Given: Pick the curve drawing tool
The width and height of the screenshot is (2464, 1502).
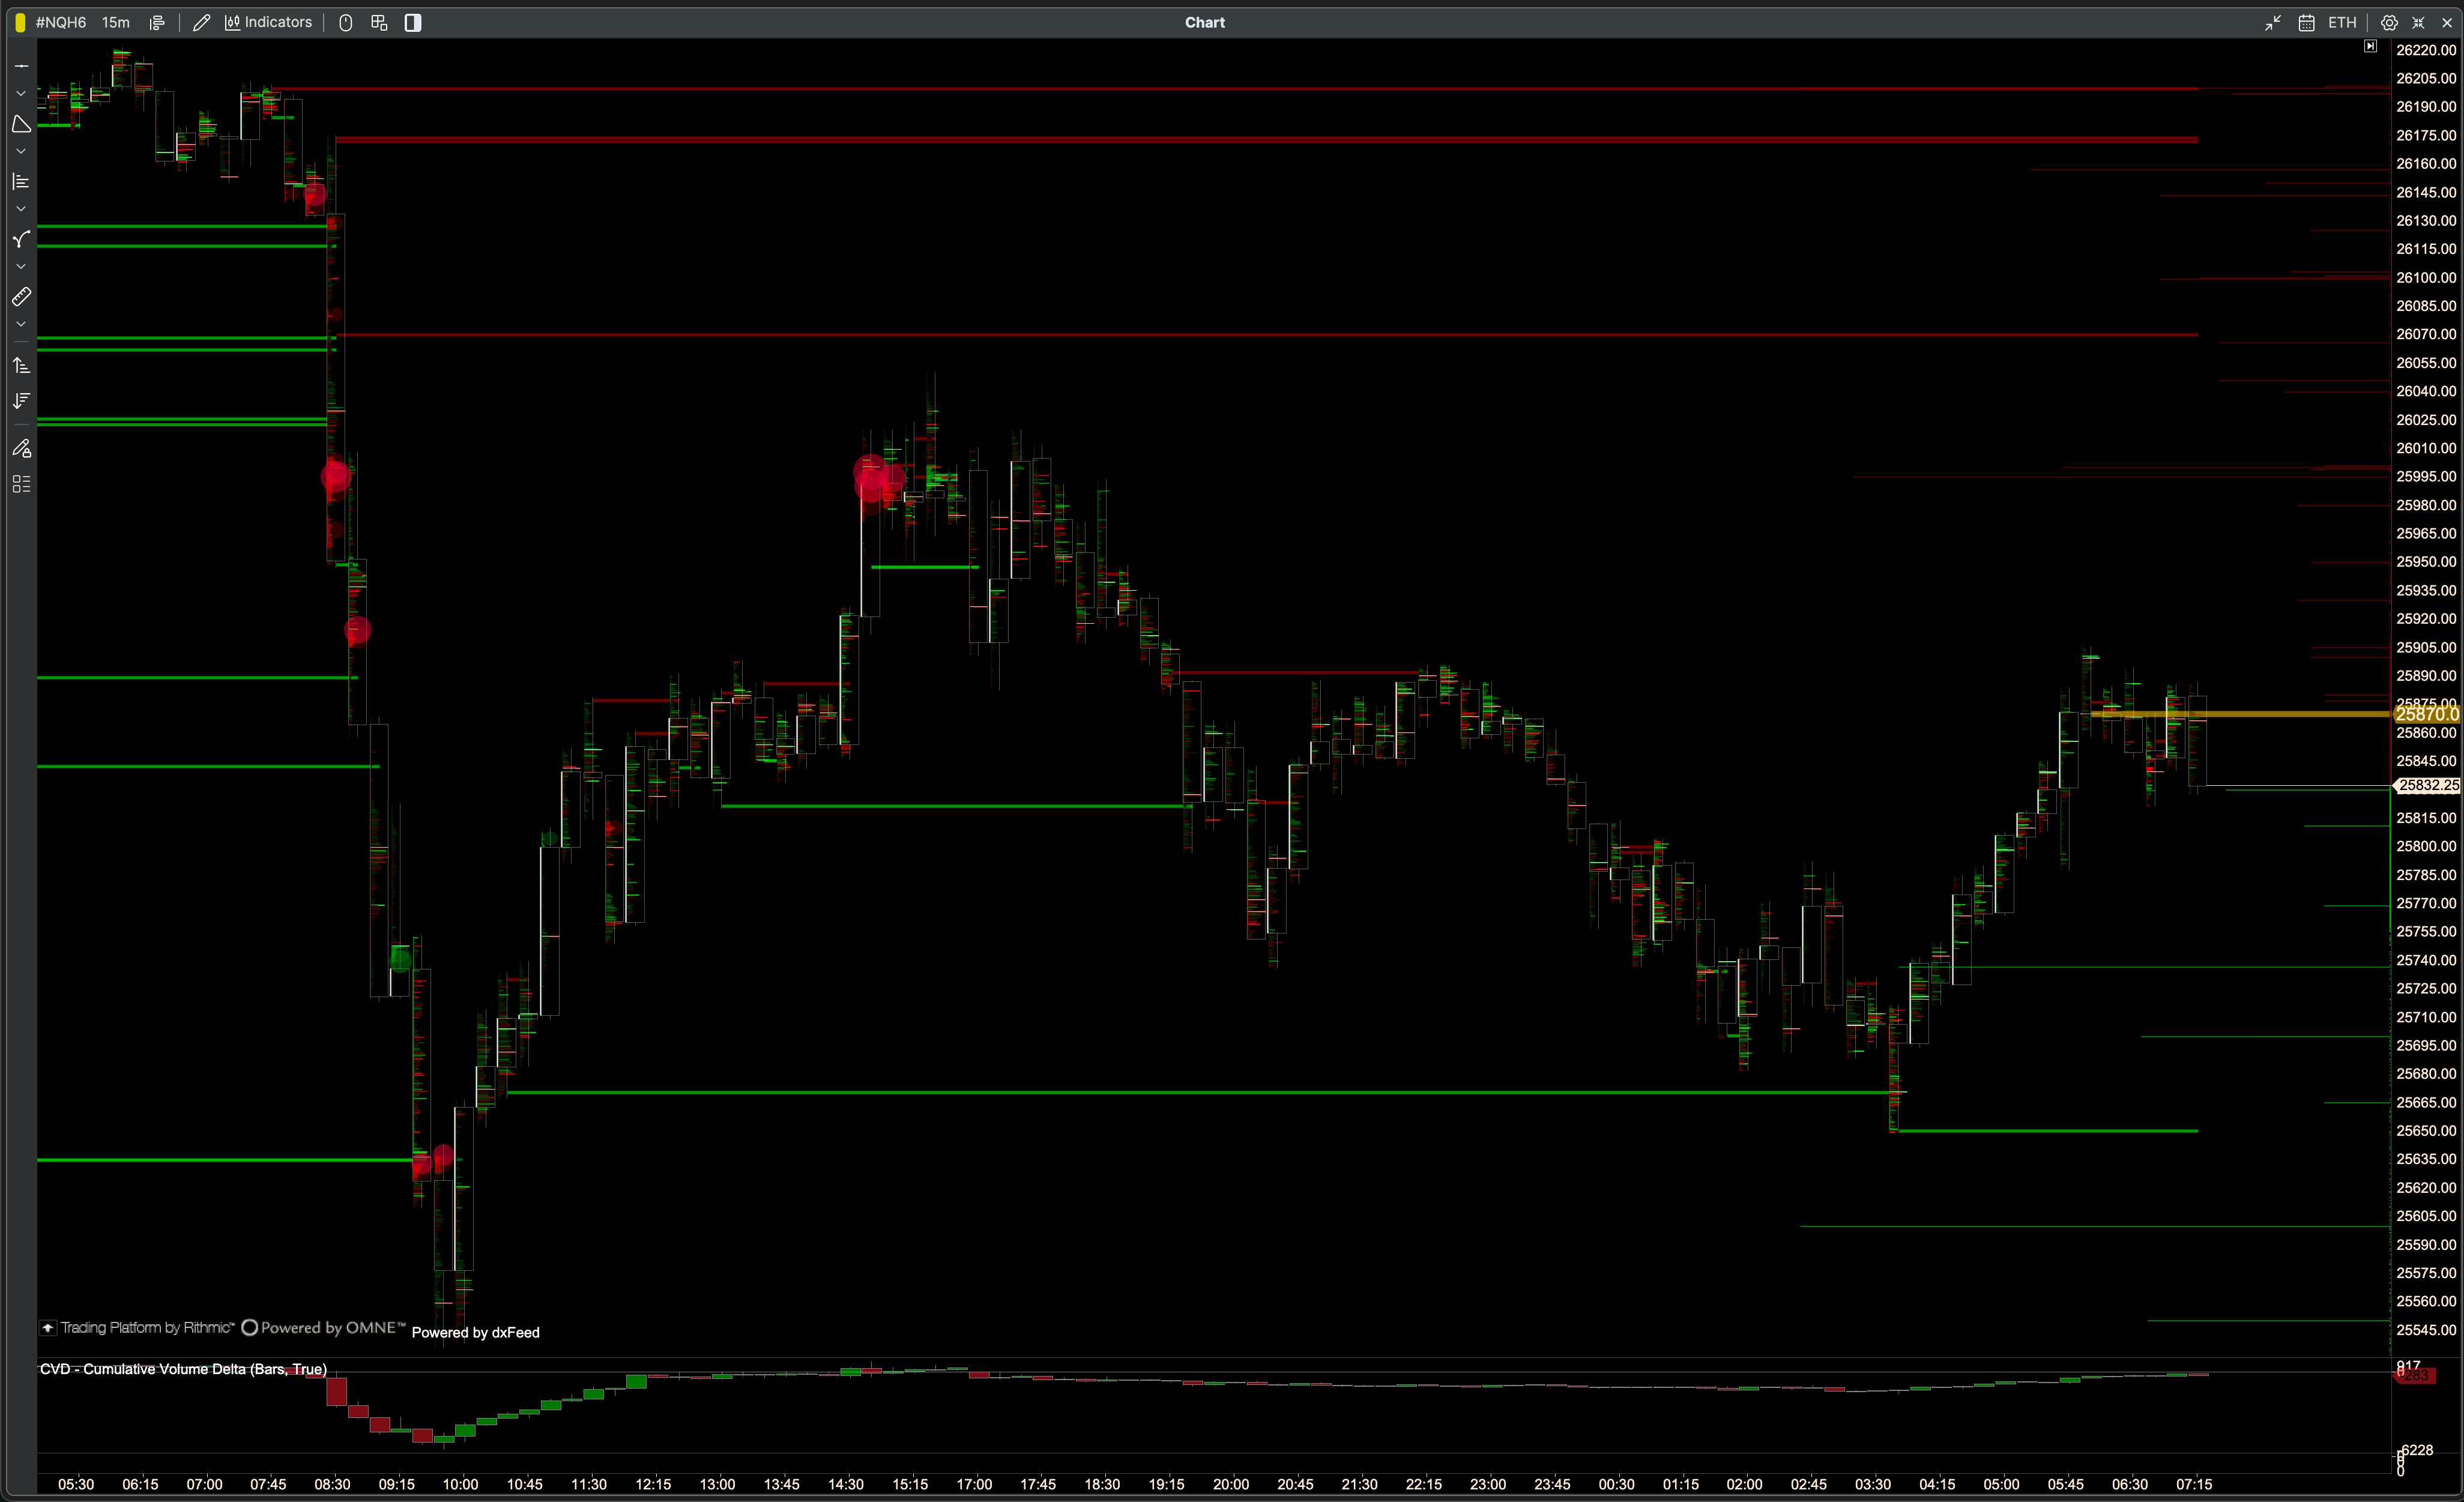Looking at the screenshot, I should click(x=21, y=239).
